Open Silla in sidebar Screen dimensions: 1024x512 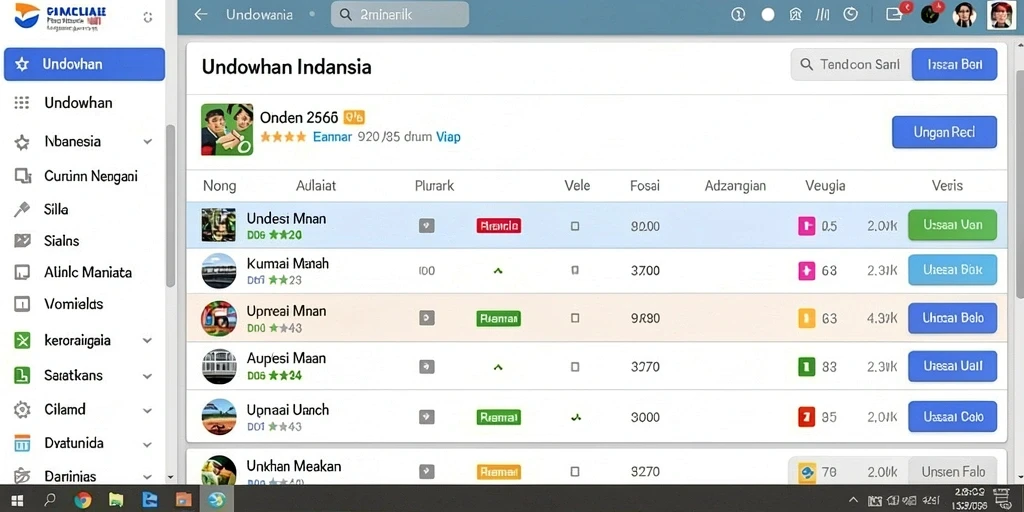coord(56,210)
